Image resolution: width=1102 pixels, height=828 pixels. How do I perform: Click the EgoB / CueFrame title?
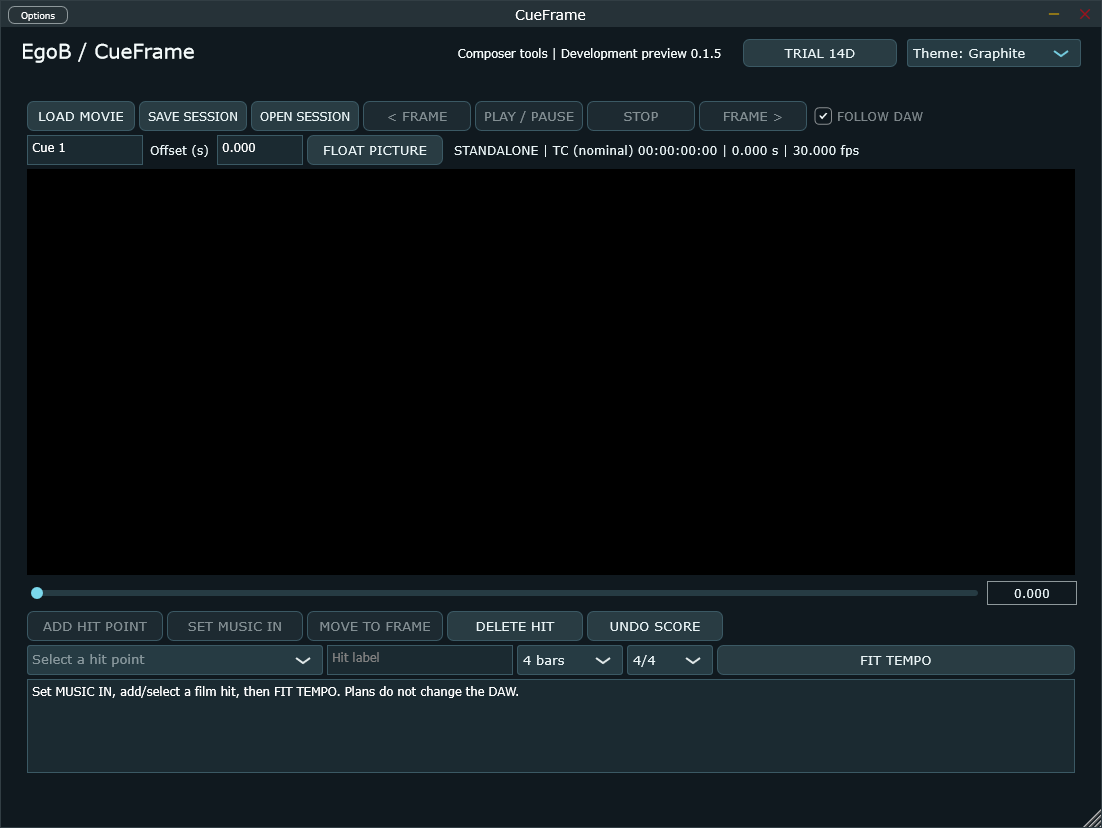coord(108,52)
